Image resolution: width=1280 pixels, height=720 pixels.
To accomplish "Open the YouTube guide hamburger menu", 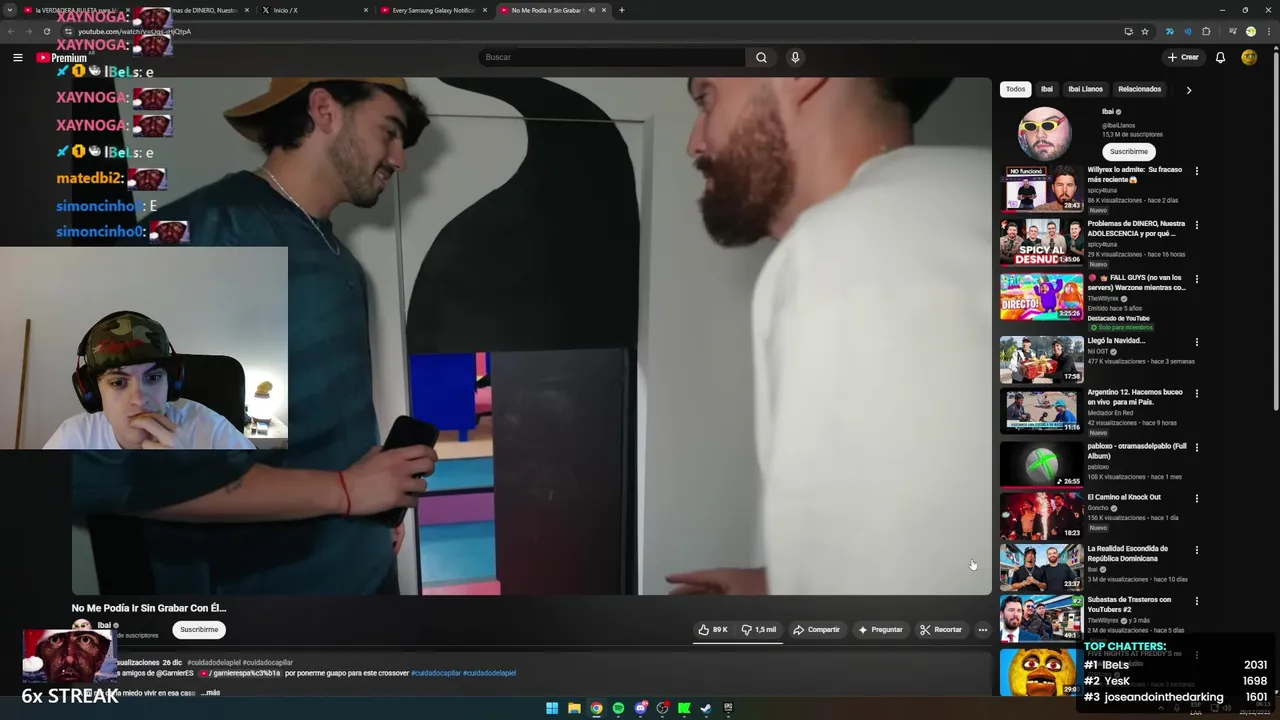I will coord(17,57).
